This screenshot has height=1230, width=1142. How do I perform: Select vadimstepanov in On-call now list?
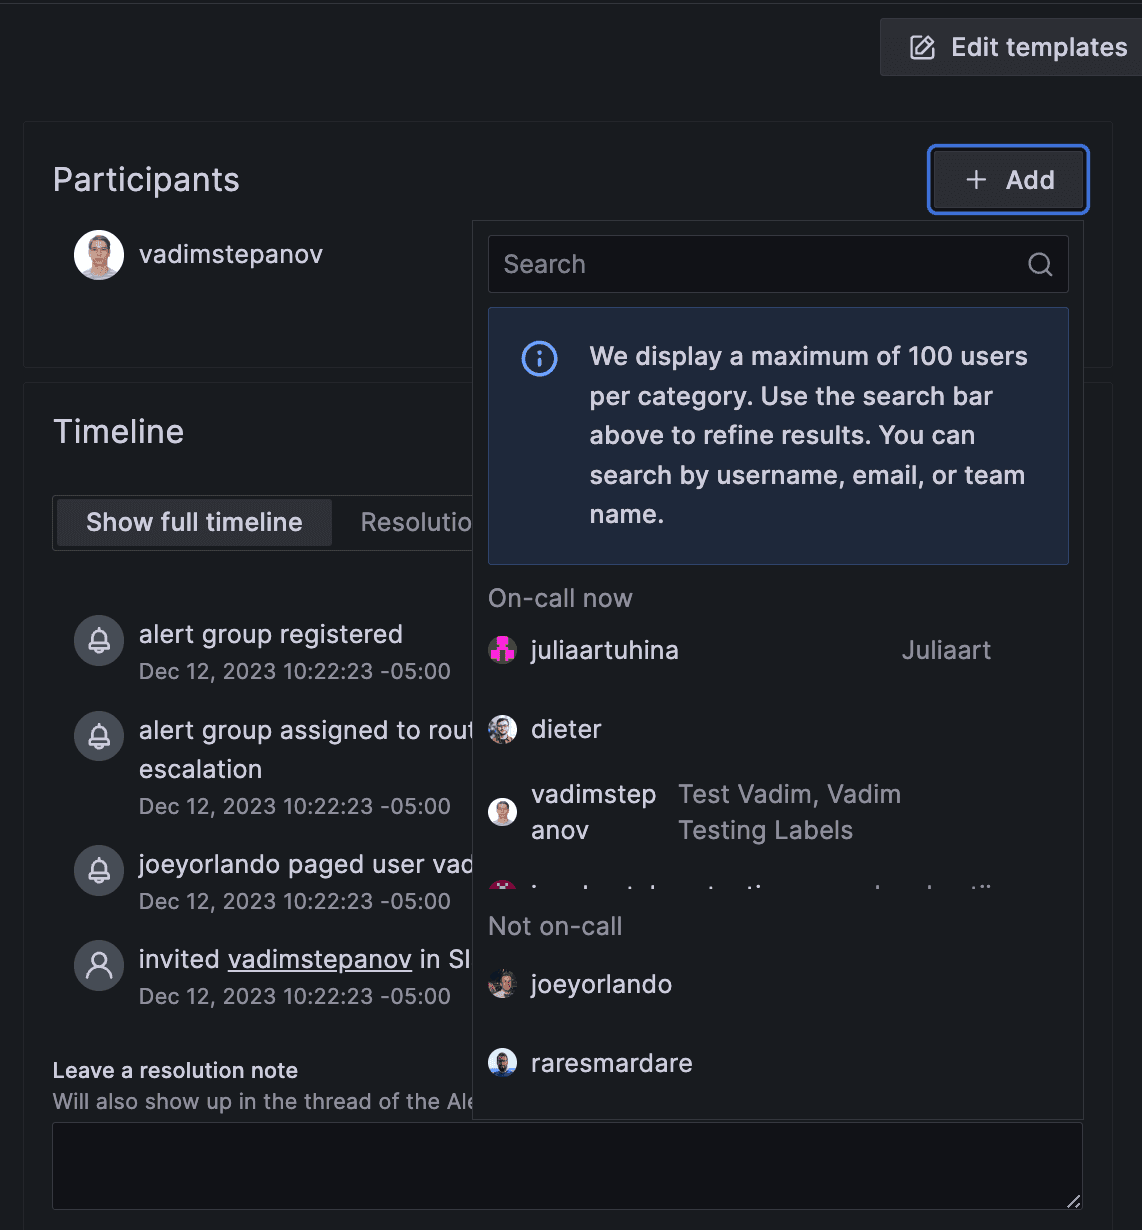pyautogui.click(x=593, y=812)
